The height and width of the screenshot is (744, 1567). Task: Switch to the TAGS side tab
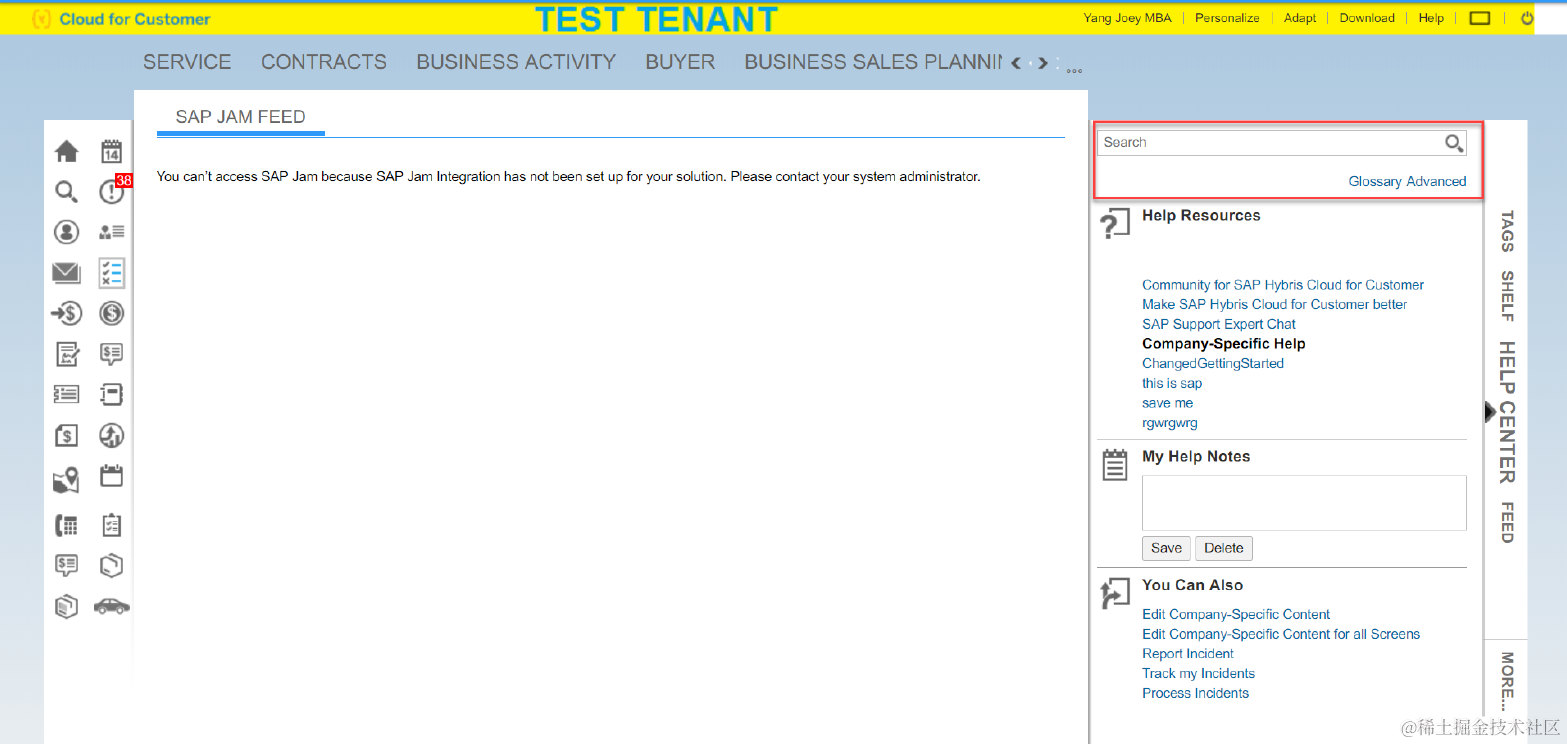[1507, 231]
